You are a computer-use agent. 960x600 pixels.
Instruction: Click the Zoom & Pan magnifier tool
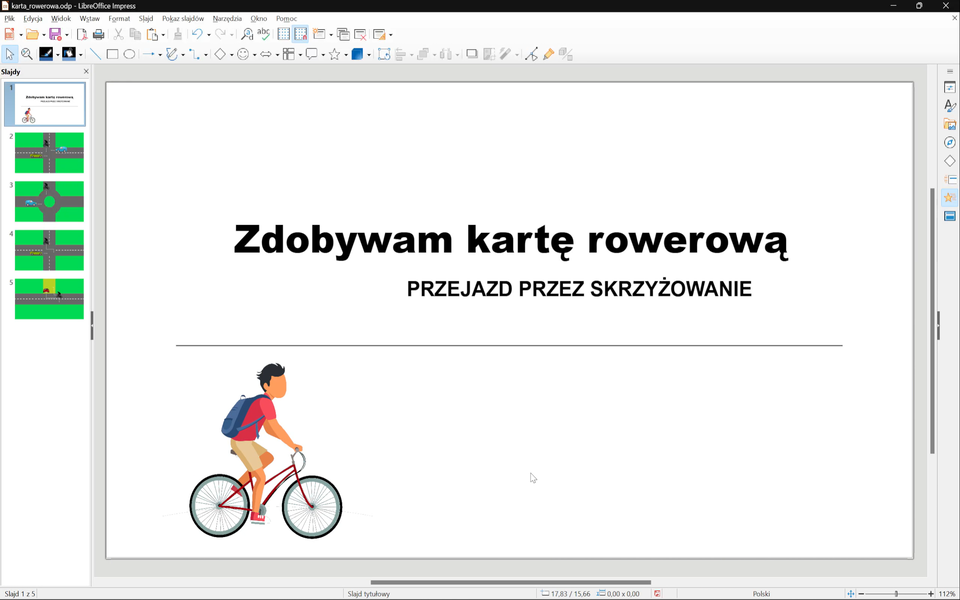click(x=27, y=54)
